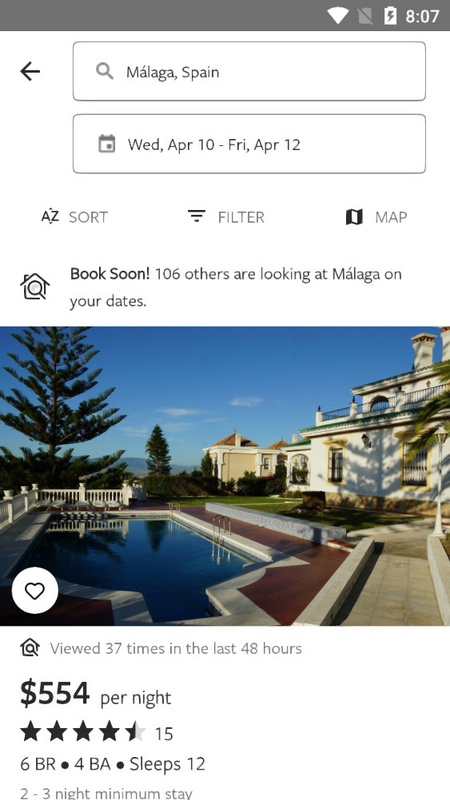
Task: View the star rating with 15 reviews
Action: pos(96,733)
